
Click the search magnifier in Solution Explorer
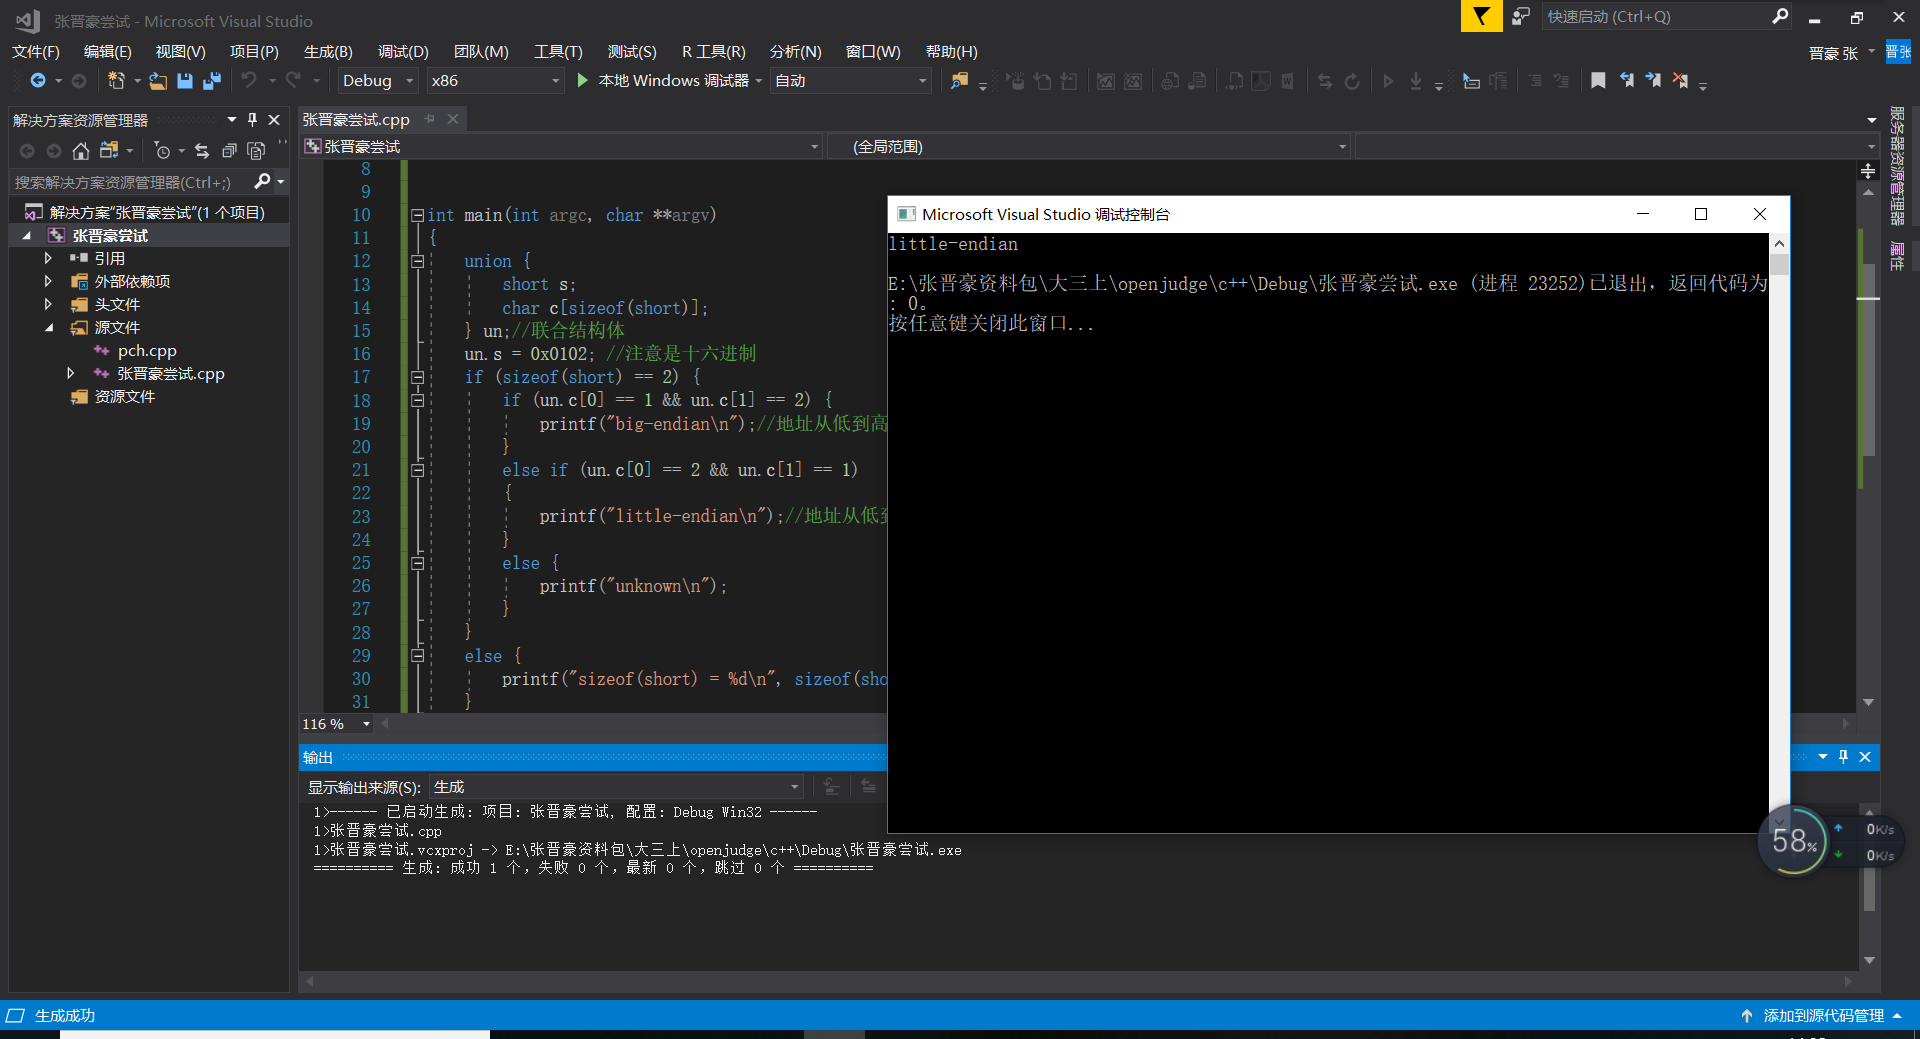[x=262, y=181]
